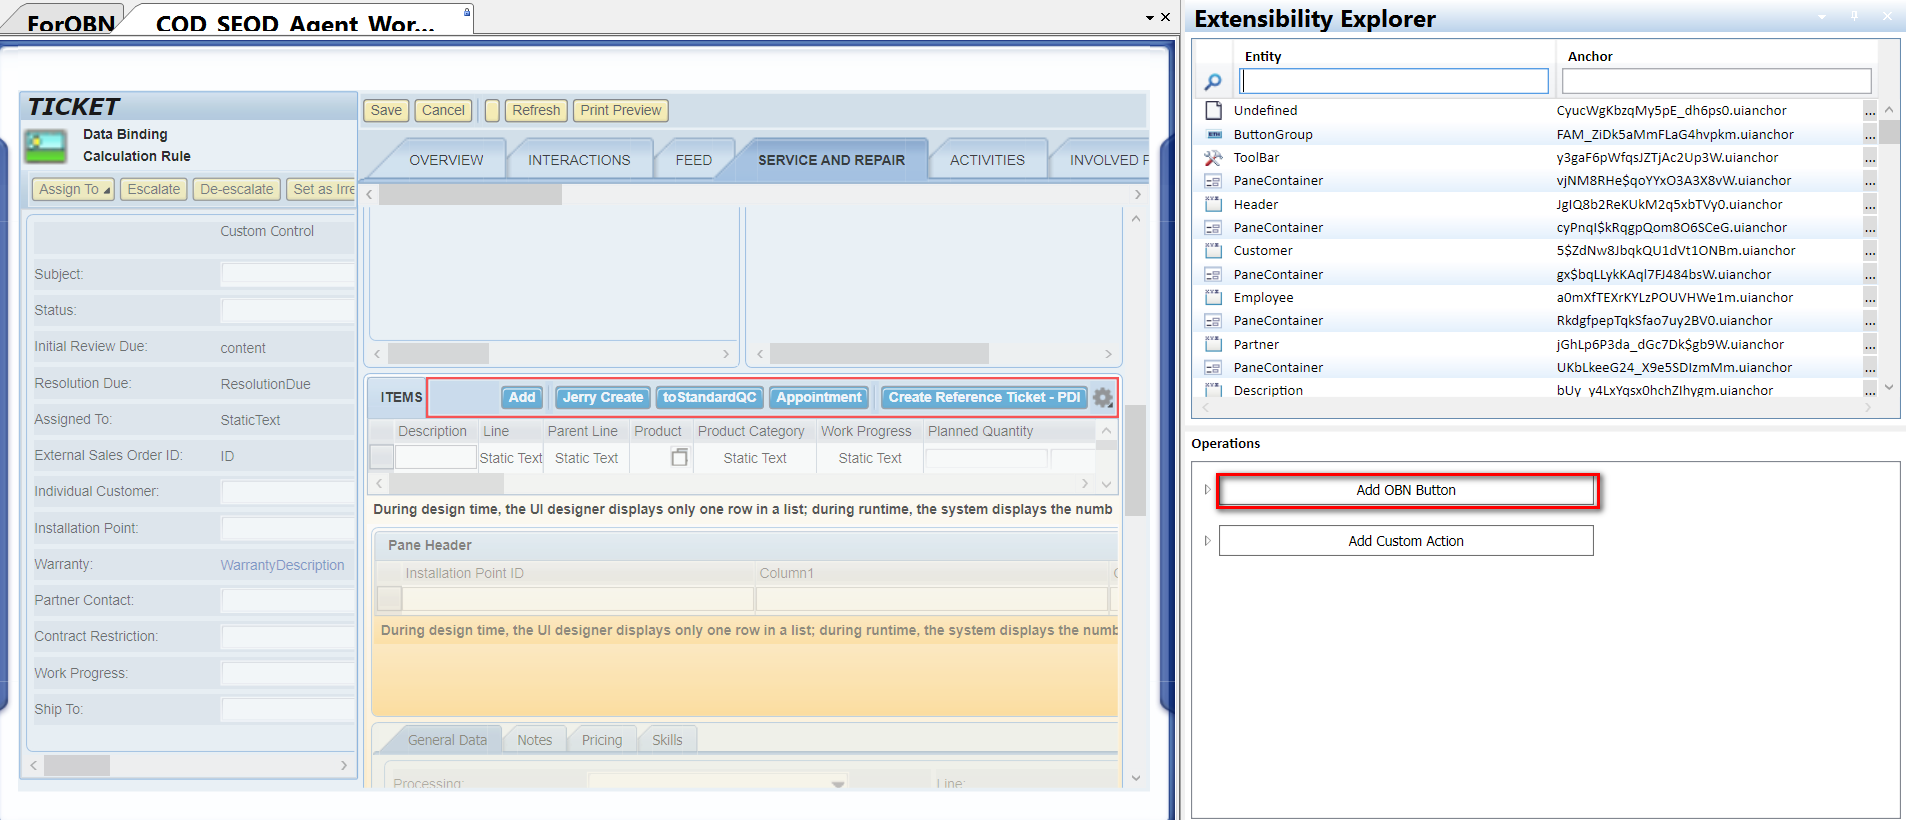
Task: Click the Print Preview button
Action: click(621, 111)
